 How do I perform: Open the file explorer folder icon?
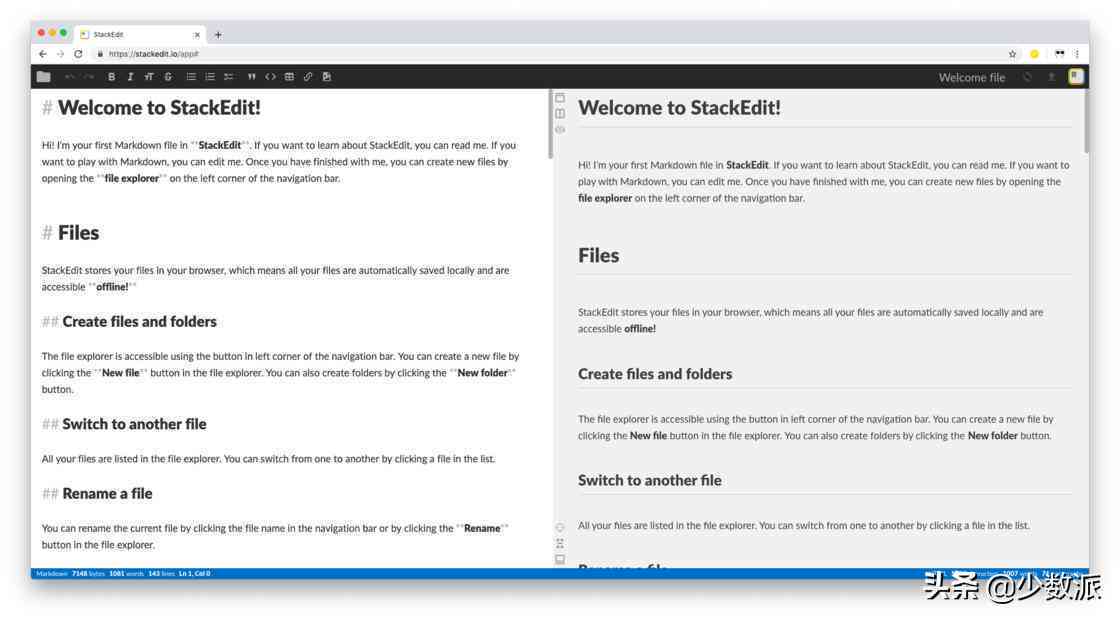pos(44,76)
